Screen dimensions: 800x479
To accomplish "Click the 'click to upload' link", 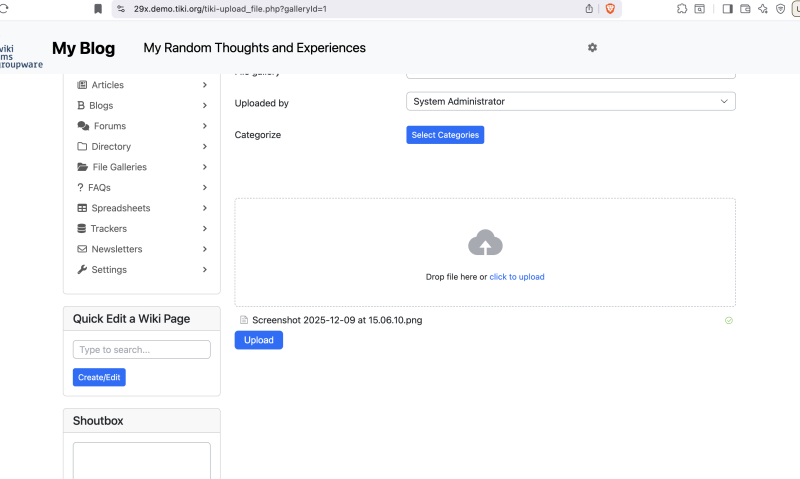I will (517, 276).
